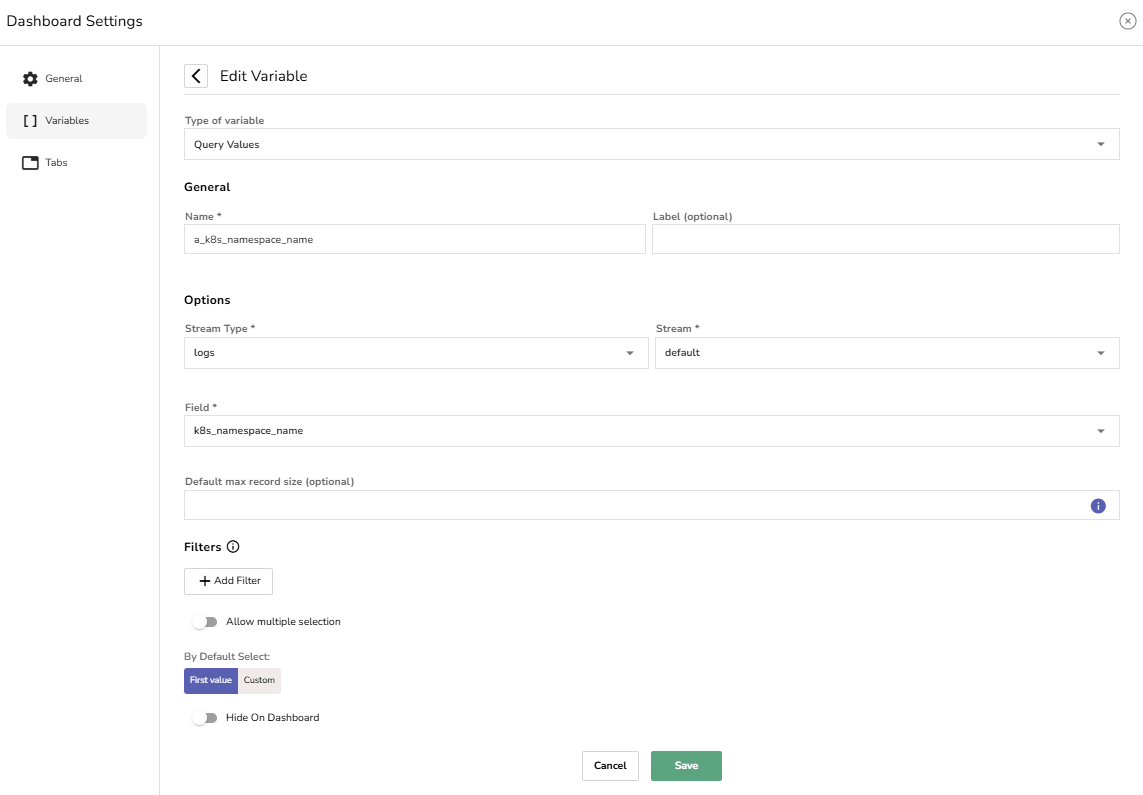Cancel editing the variable
Image resolution: width=1143 pixels, height=795 pixels.
610,766
